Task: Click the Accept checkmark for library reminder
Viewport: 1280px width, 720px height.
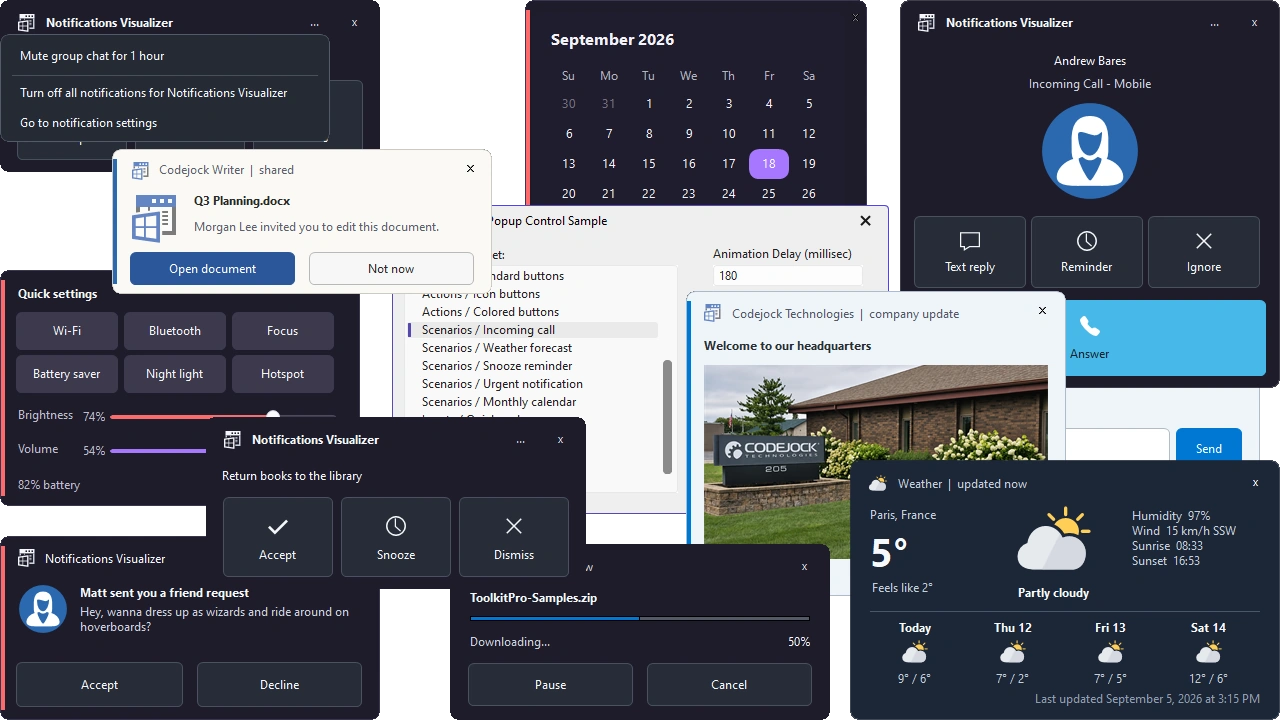Action: click(x=278, y=526)
